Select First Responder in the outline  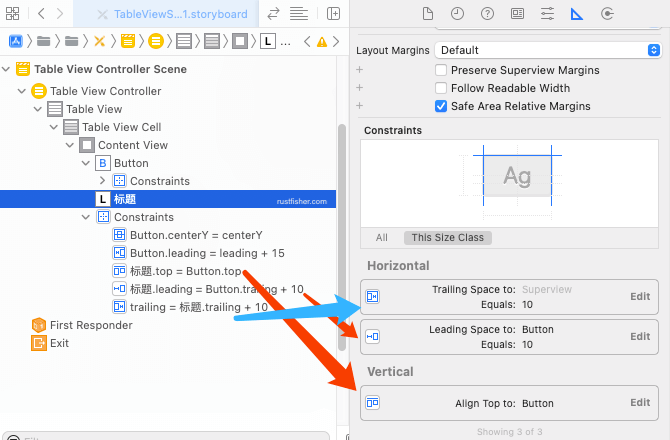click(91, 325)
